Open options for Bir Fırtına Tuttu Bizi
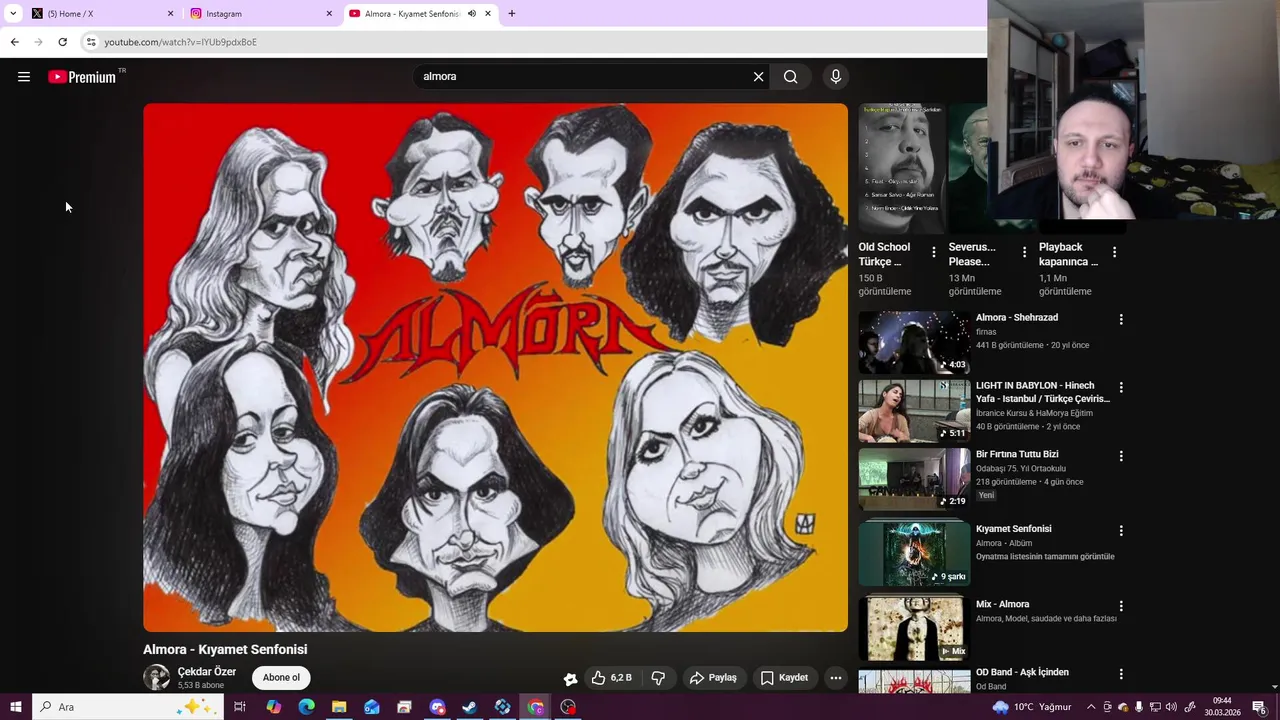The height and width of the screenshot is (720, 1280). click(1121, 456)
